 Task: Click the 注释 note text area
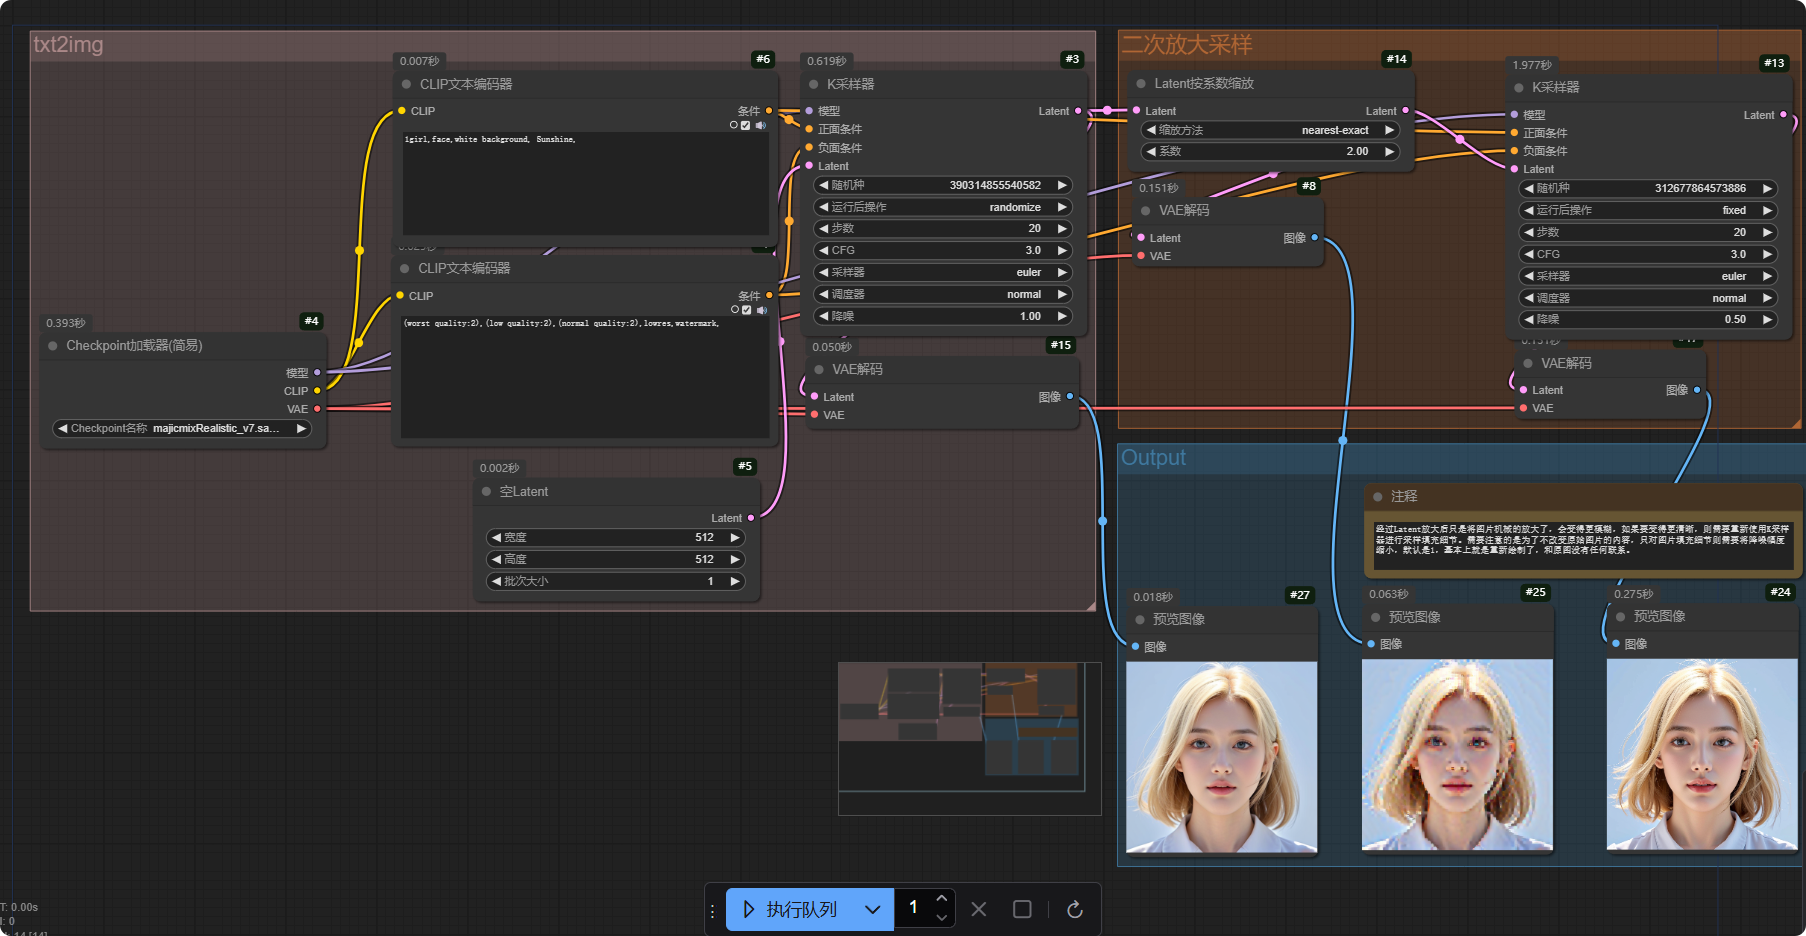coord(1582,544)
